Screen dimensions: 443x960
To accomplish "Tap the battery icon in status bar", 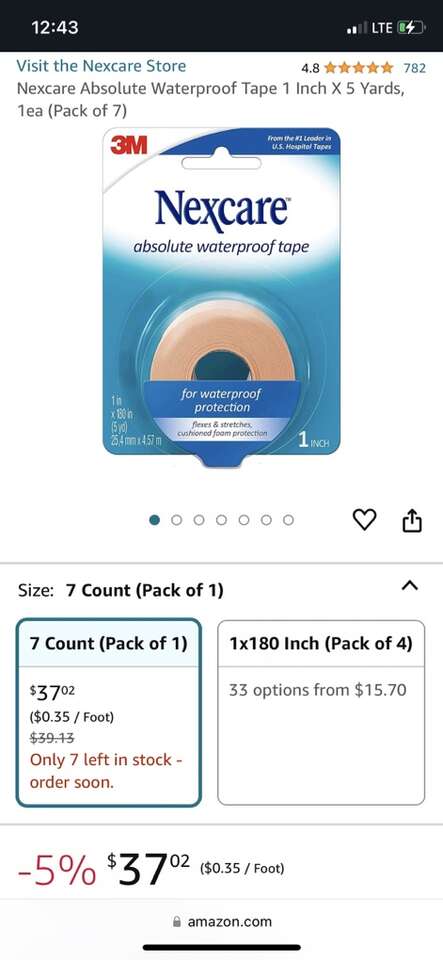I will point(408,28).
